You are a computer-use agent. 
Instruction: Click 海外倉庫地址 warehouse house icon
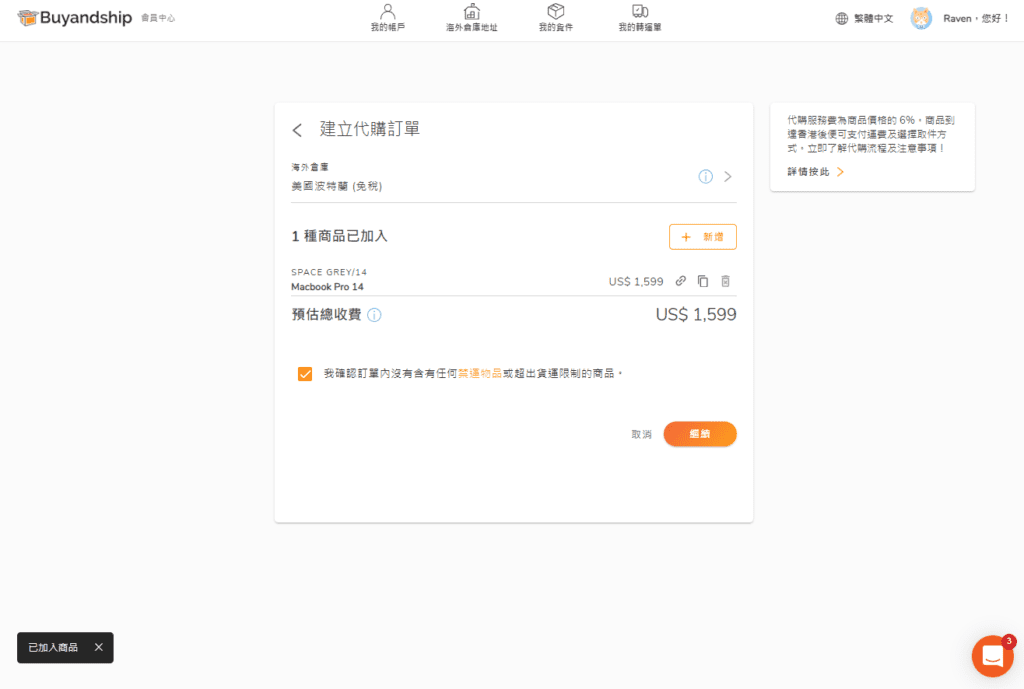point(471,12)
